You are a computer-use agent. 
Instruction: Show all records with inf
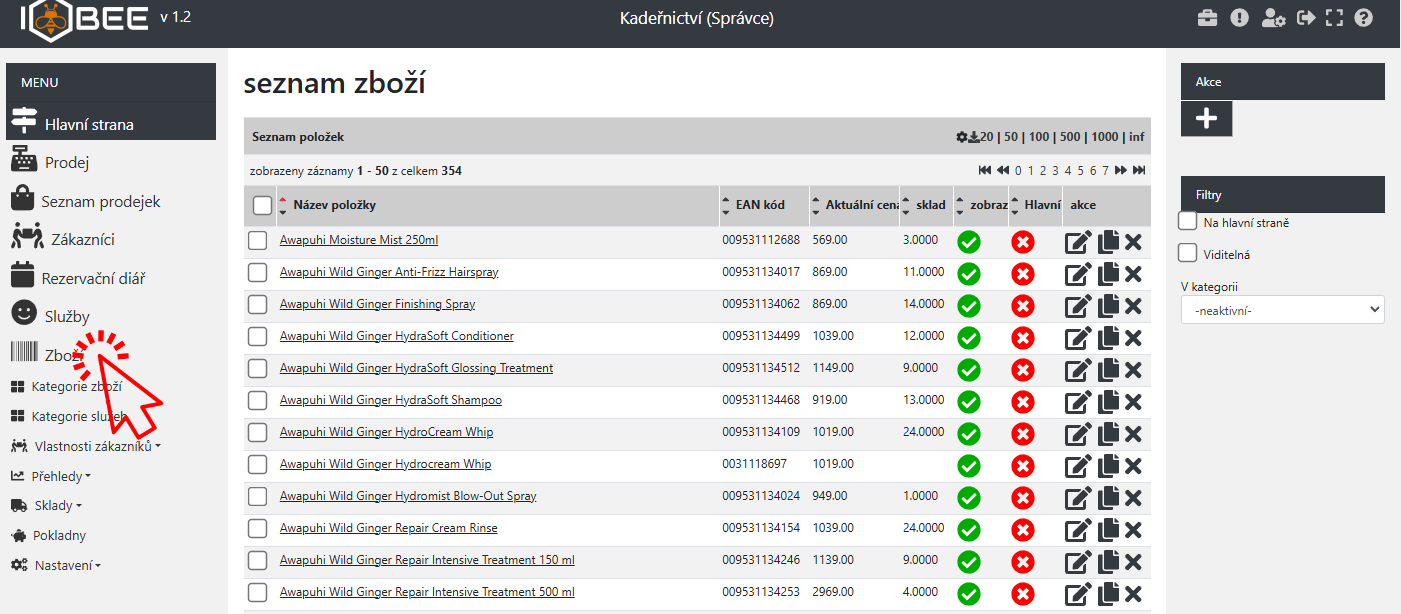(1136, 137)
